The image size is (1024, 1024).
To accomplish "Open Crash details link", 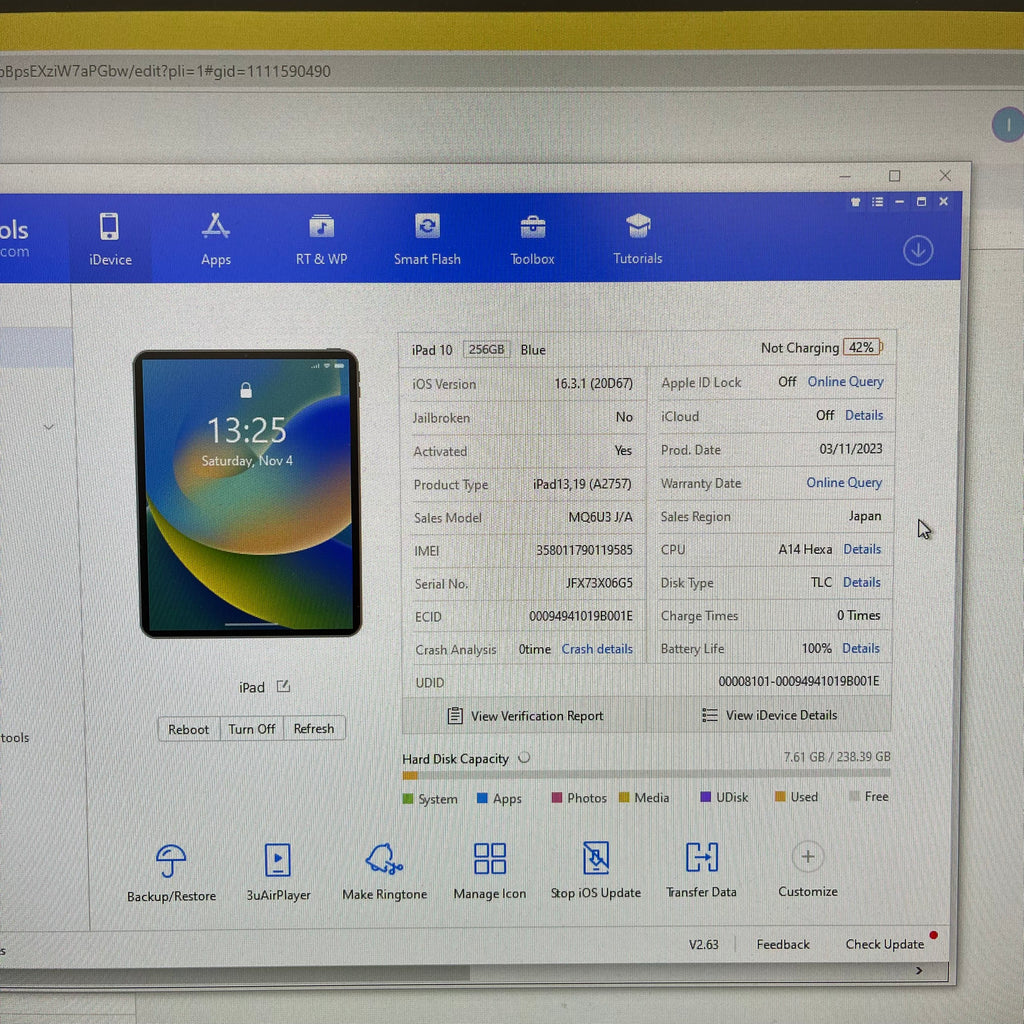I will [x=597, y=648].
